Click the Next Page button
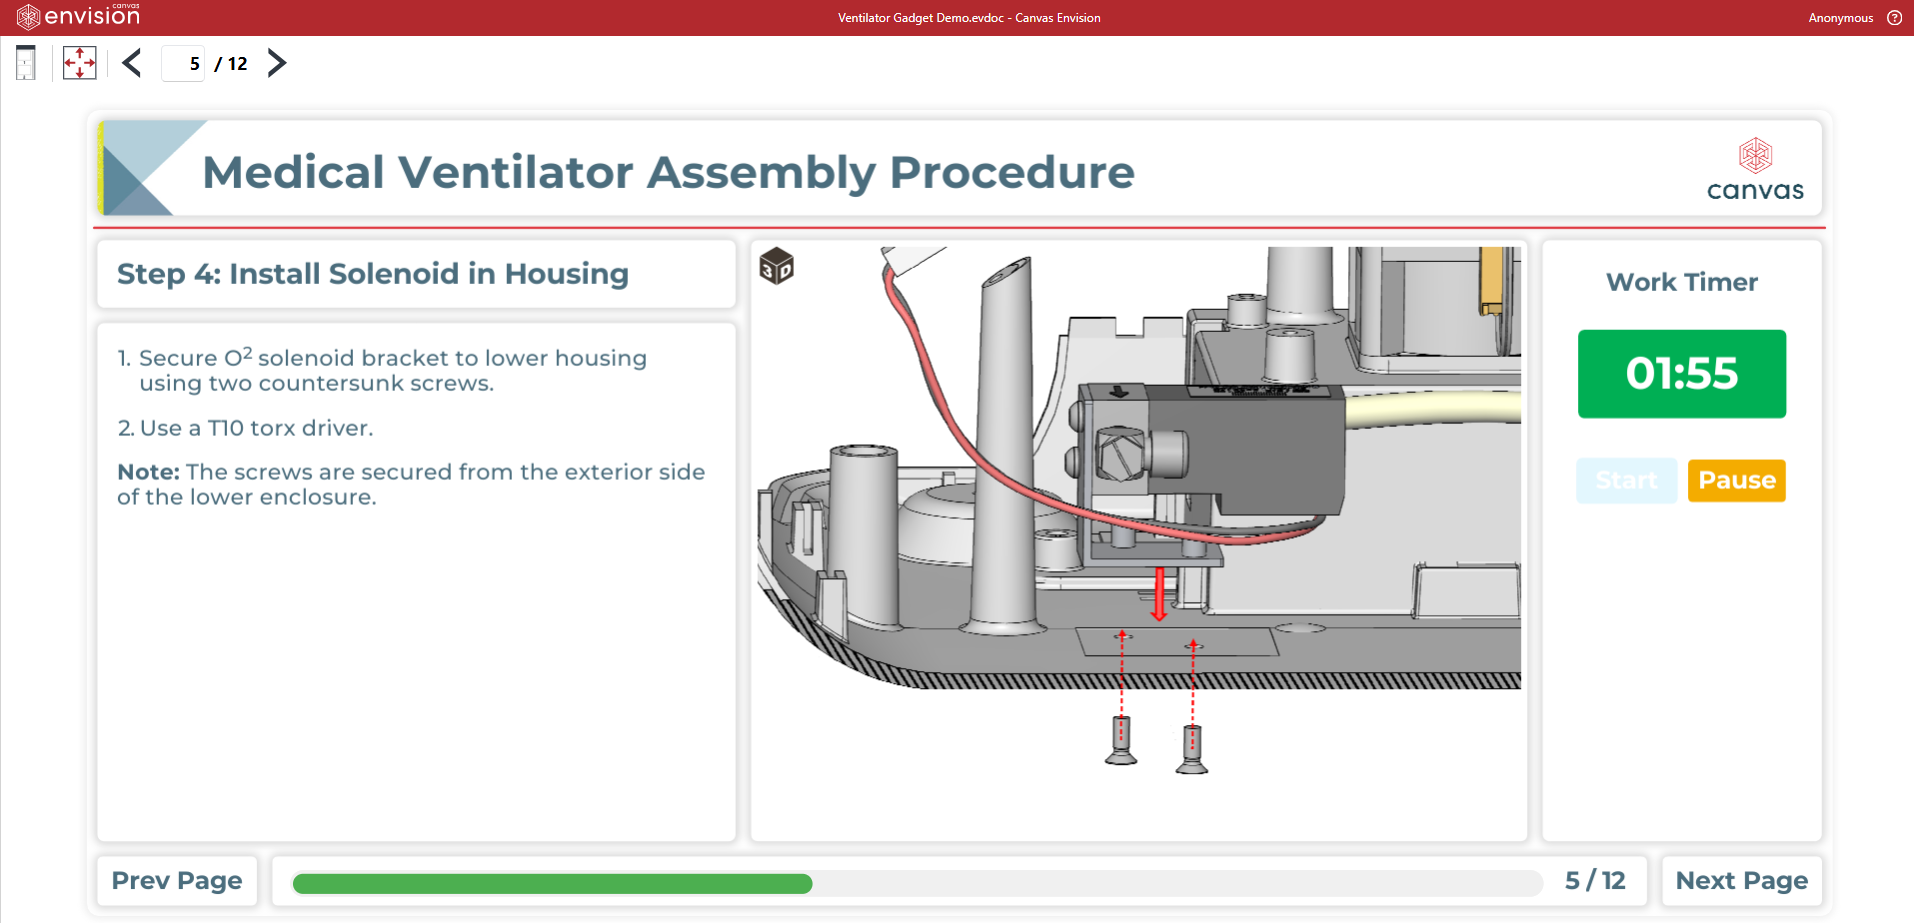Viewport: 1914px width, 923px height. tap(1741, 880)
